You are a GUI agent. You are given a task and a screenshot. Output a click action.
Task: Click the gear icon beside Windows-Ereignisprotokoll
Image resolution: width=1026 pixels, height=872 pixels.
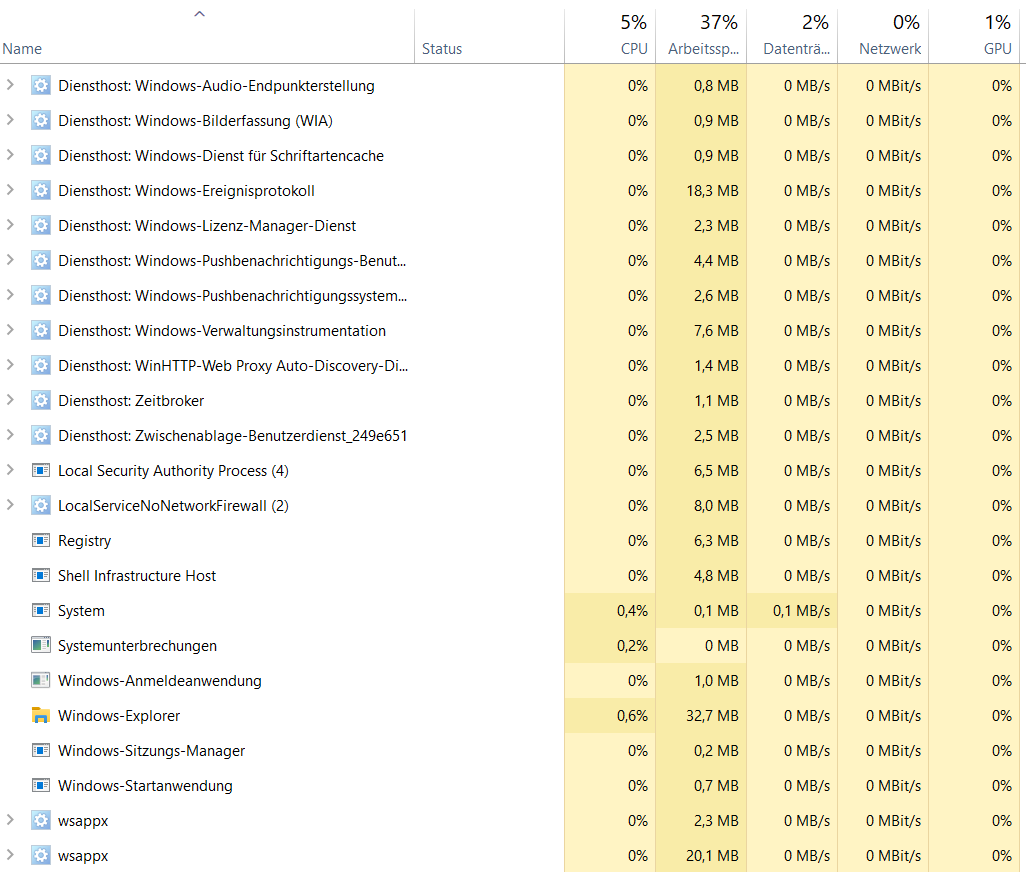41,190
